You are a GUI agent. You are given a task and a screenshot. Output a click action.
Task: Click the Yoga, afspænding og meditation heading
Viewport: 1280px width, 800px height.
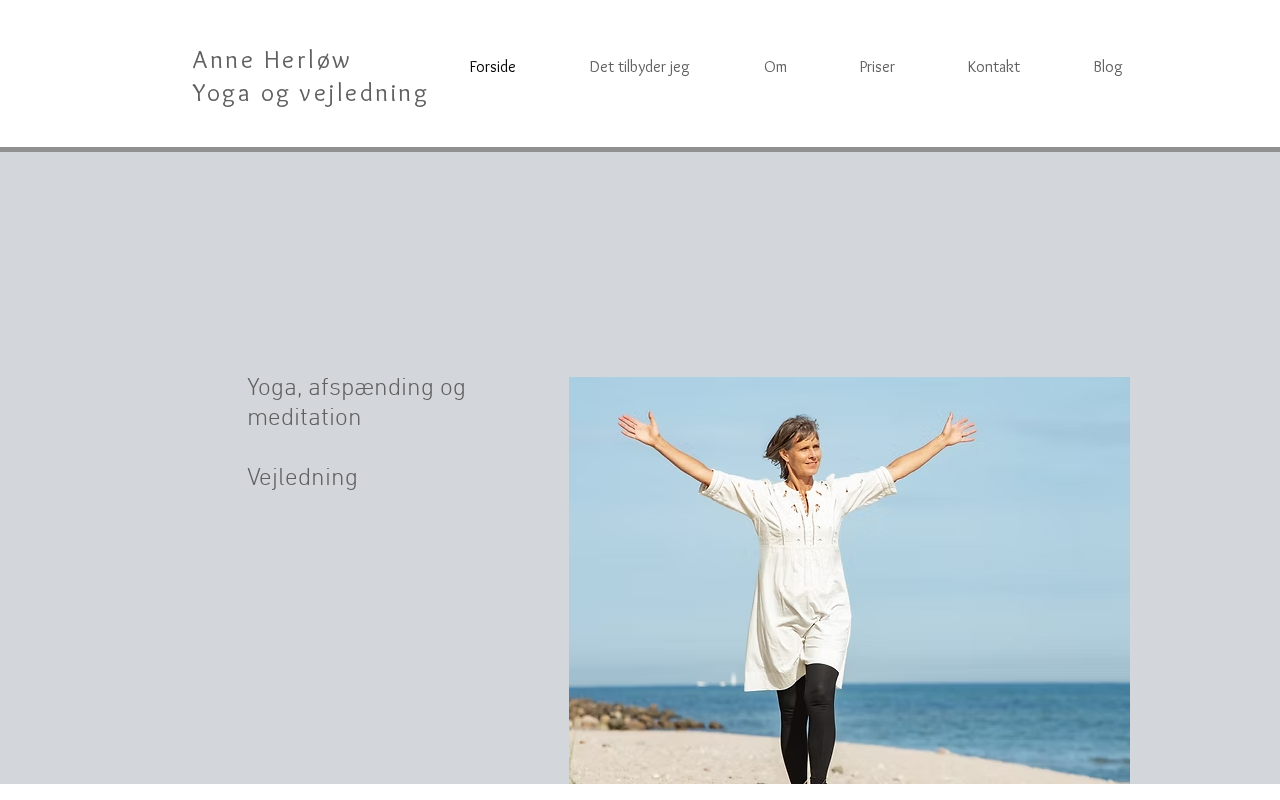pyautogui.click(x=356, y=403)
